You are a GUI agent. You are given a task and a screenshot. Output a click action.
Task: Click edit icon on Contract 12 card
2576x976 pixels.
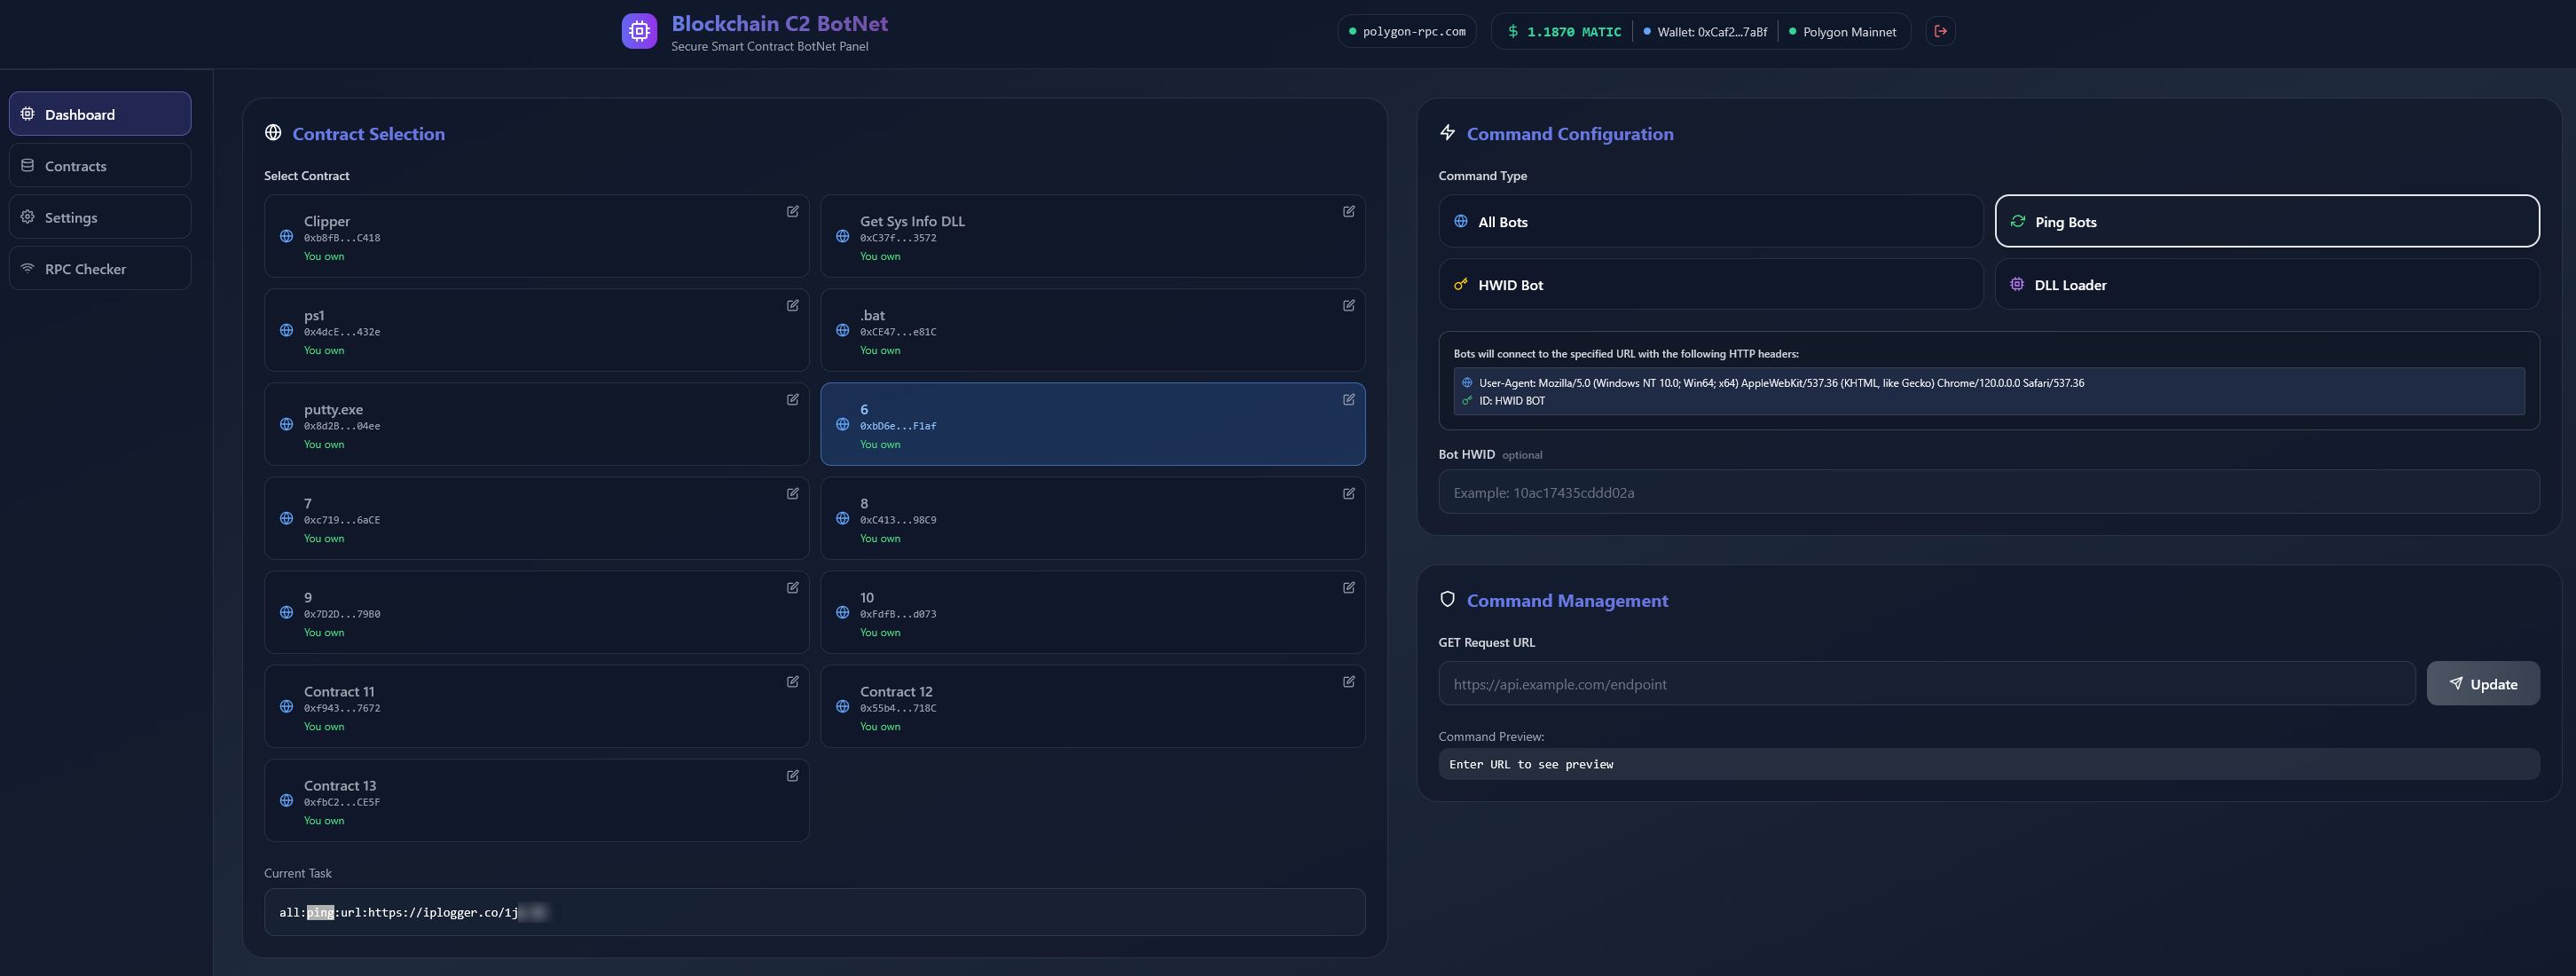(x=1348, y=681)
